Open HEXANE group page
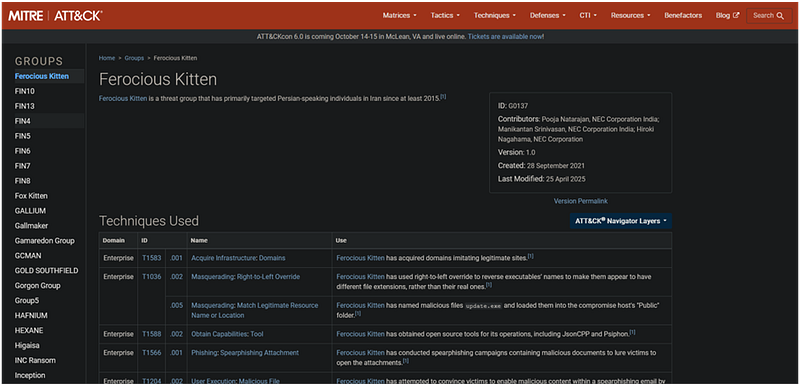Screen dimensions: 800x386 29,330
